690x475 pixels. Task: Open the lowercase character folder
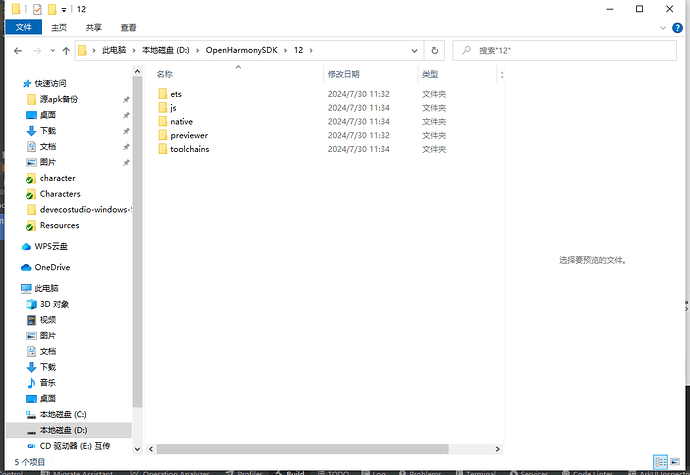(57, 178)
